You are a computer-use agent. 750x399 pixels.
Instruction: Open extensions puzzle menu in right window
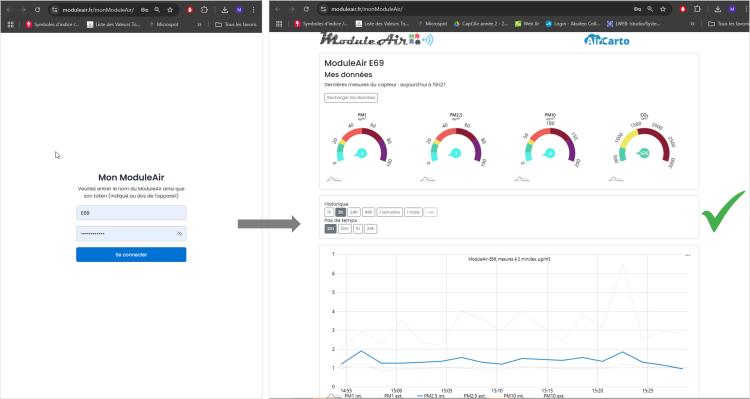click(x=697, y=9)
